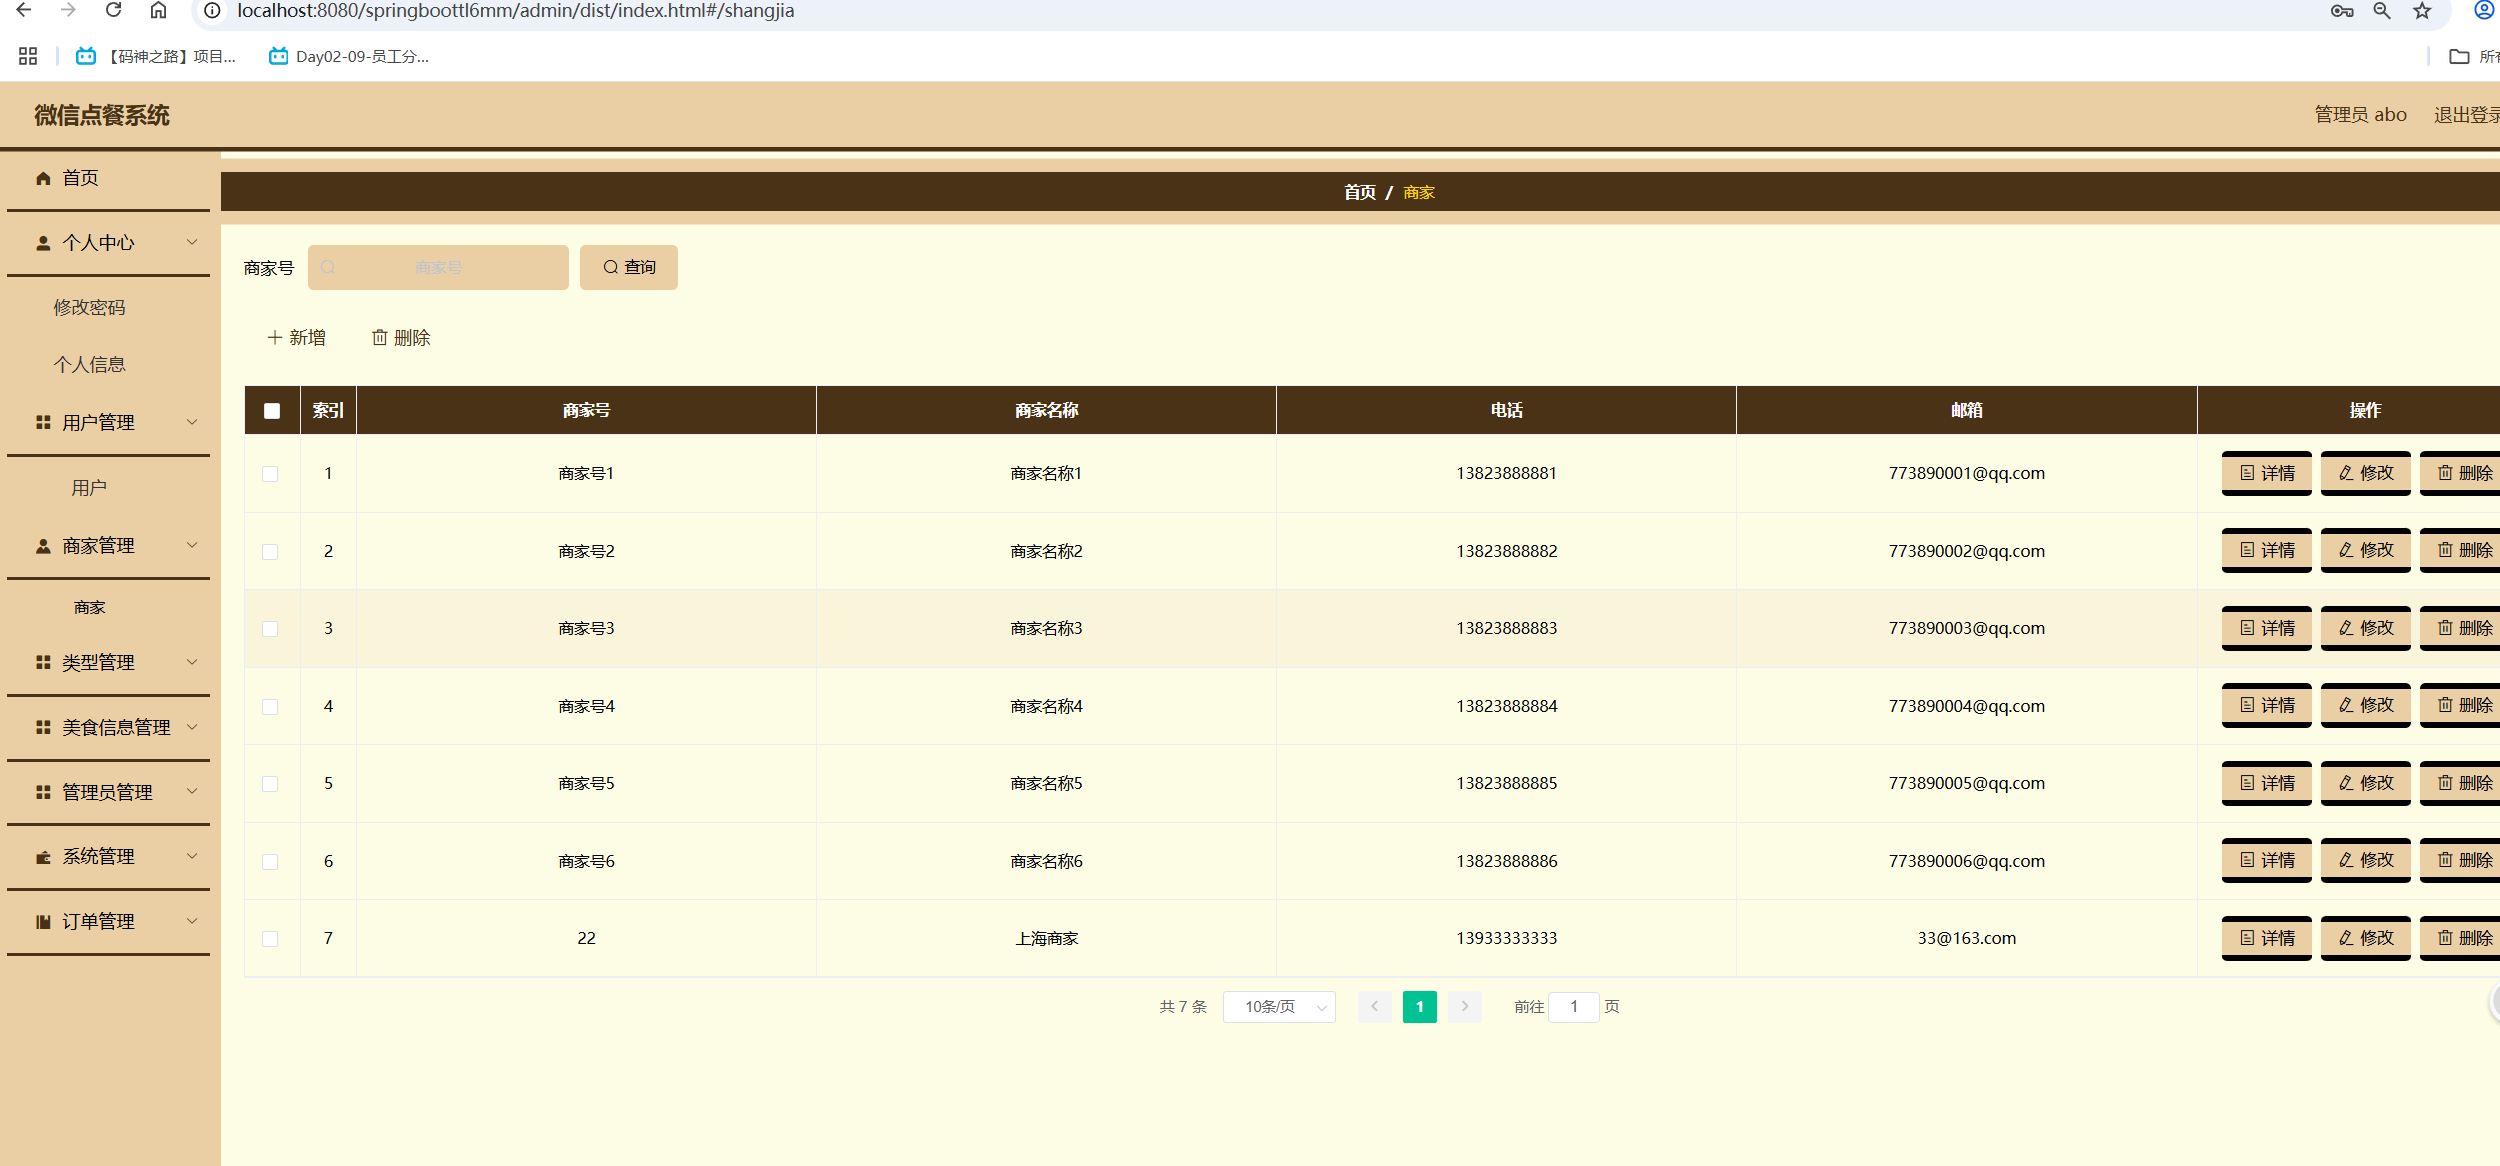Expand the 订单管理 menu chevron
2500x1166 pixels.
pyautogui.click(x=192, y=921)
